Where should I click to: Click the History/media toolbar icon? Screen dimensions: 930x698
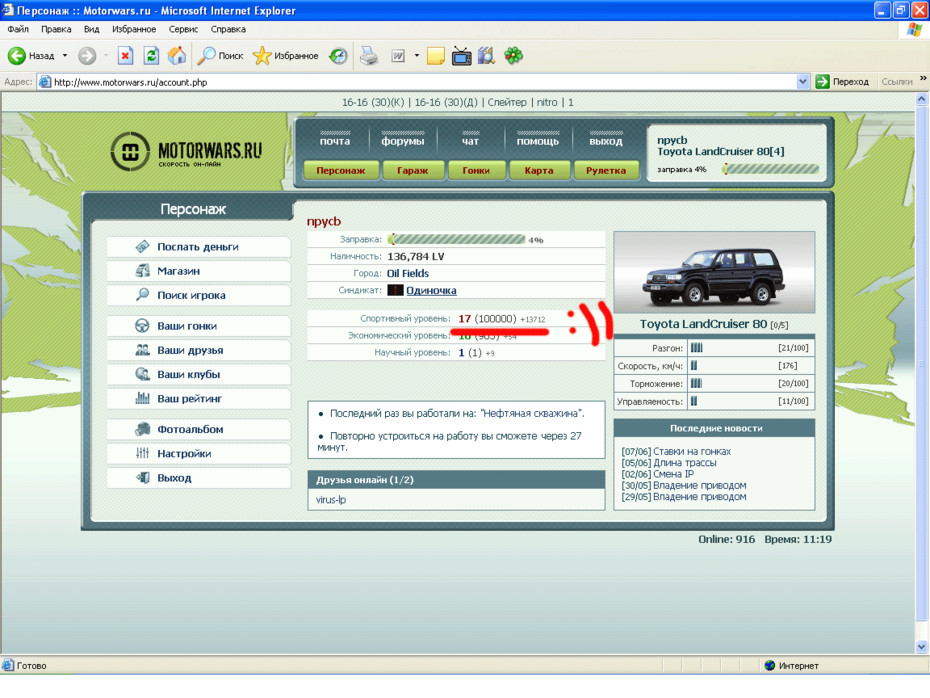coord(338,56)
